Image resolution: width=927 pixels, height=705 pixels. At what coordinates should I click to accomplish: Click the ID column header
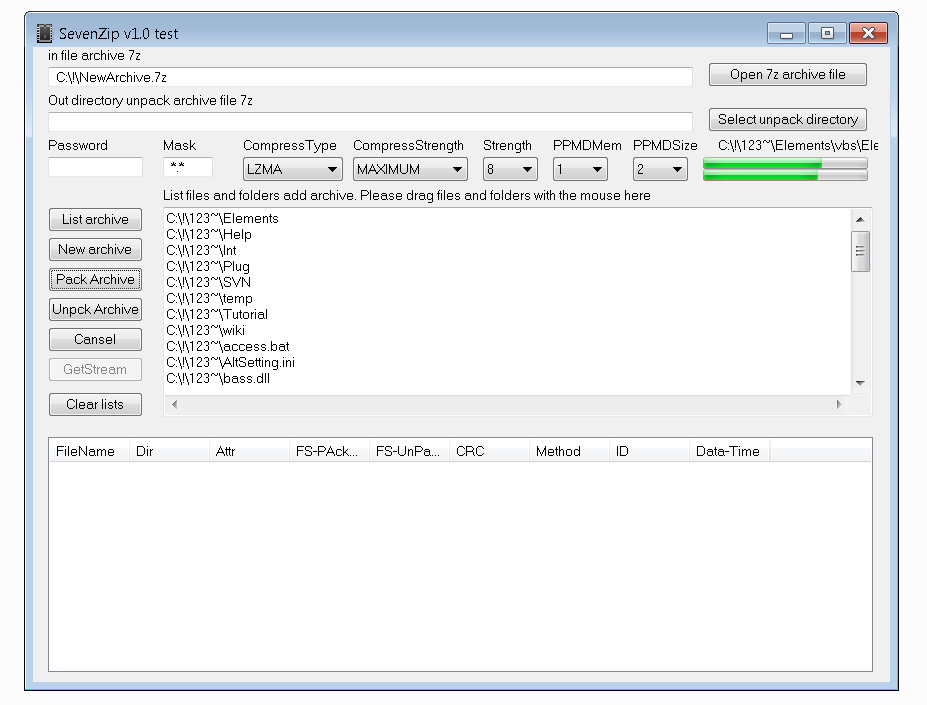(649, 451)
